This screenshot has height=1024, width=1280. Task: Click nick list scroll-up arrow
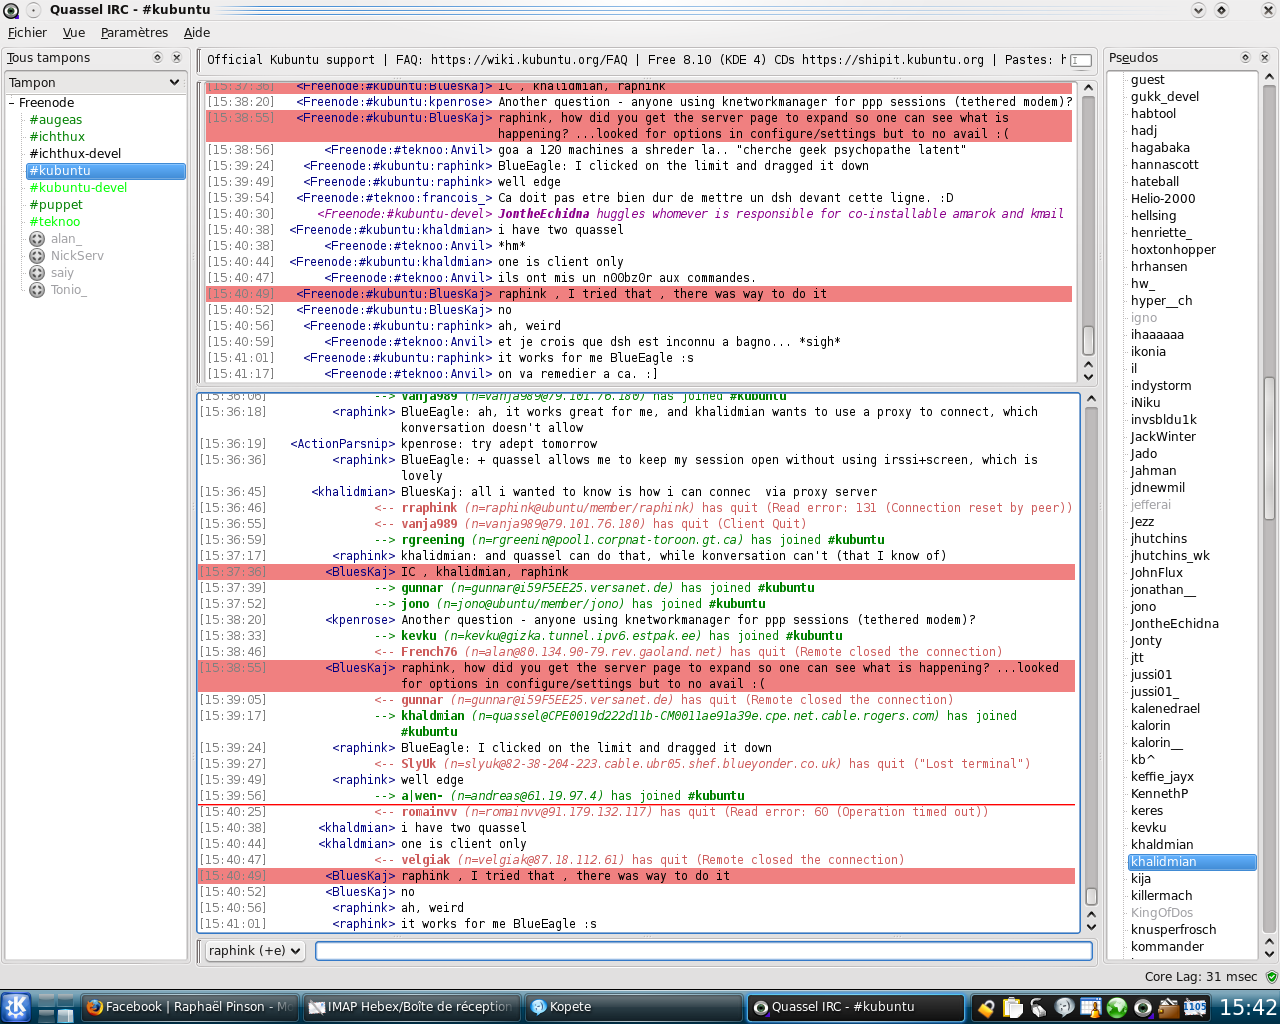[1269, 77]
